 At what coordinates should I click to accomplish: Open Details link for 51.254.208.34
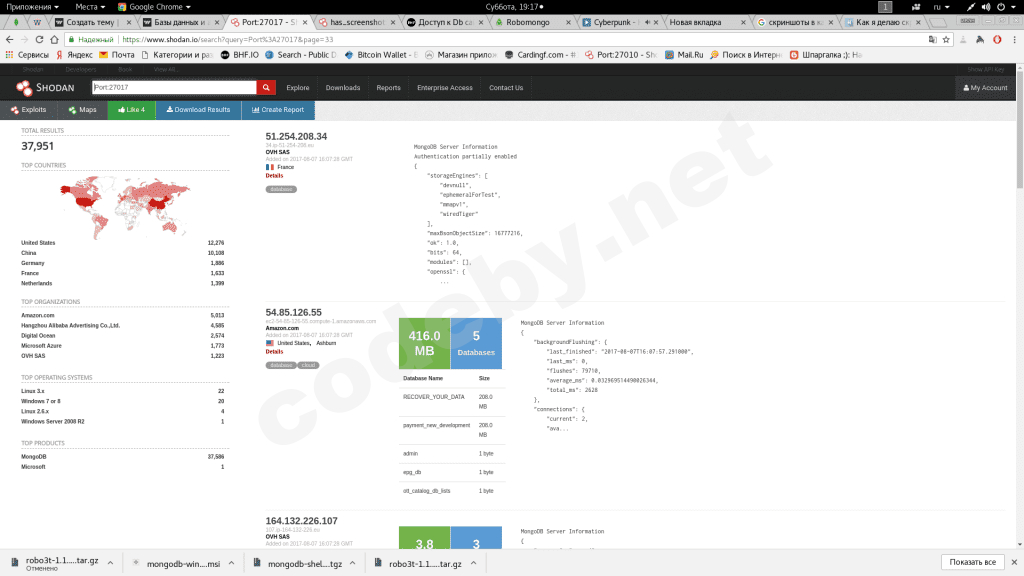click(274, 176)
